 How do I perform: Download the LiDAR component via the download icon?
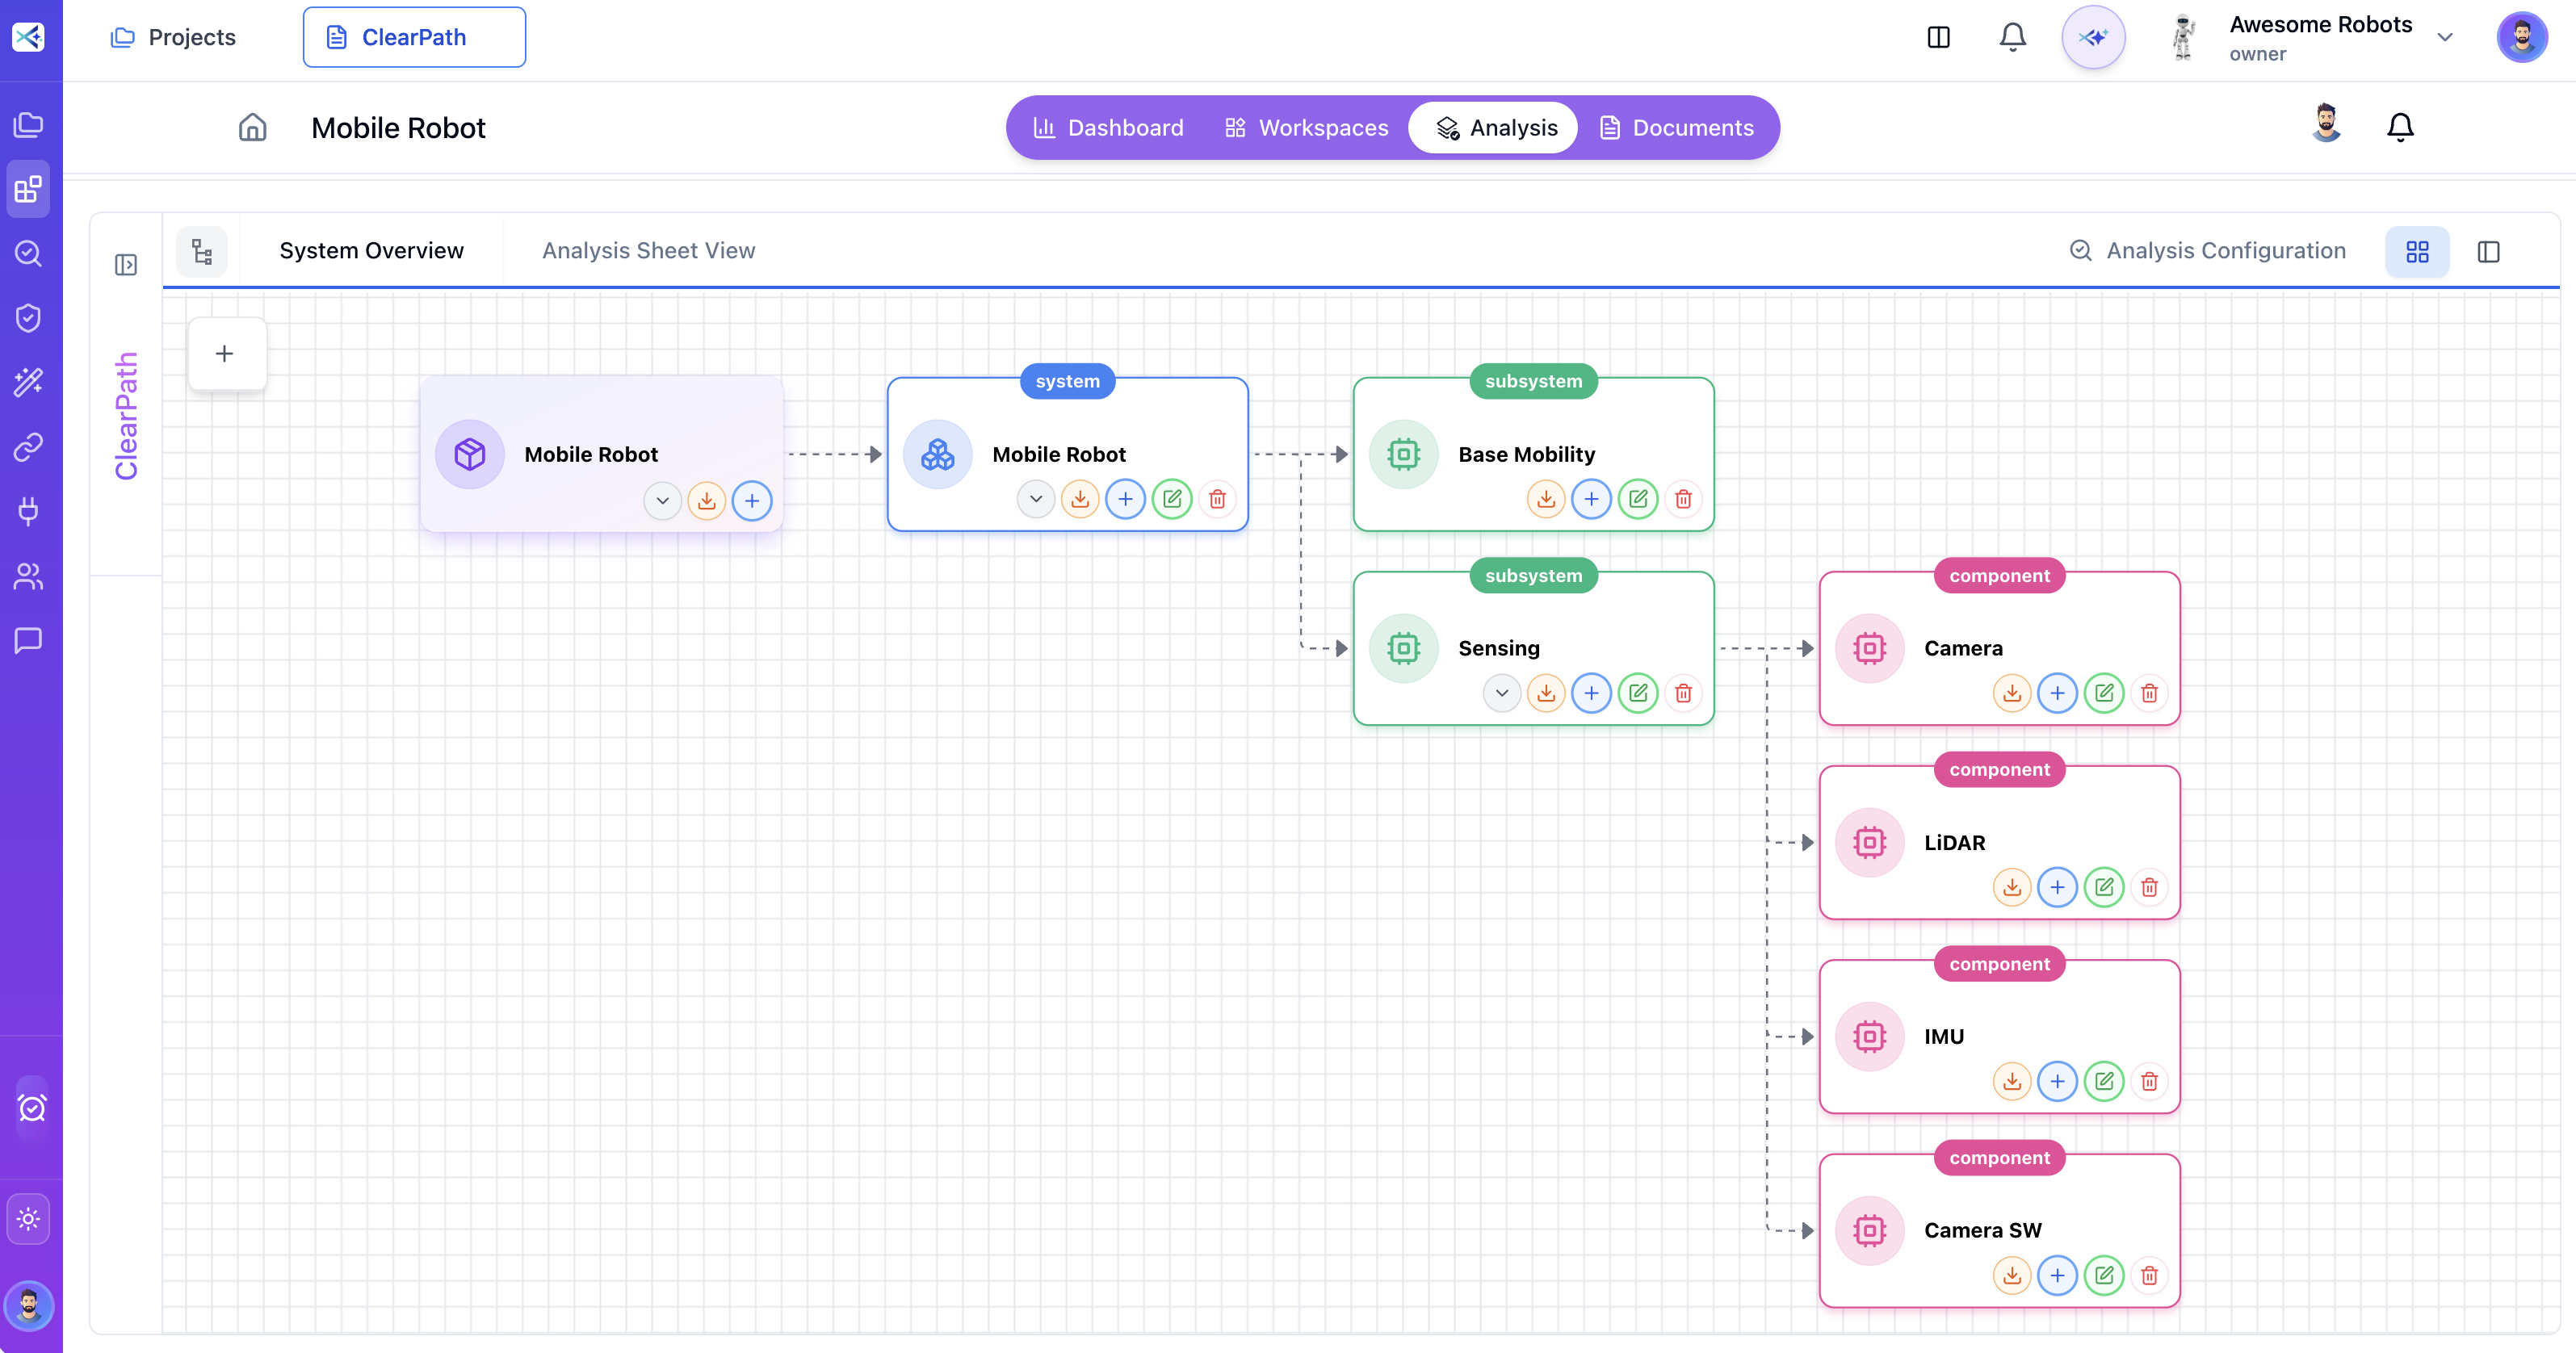pos(2012,887)
